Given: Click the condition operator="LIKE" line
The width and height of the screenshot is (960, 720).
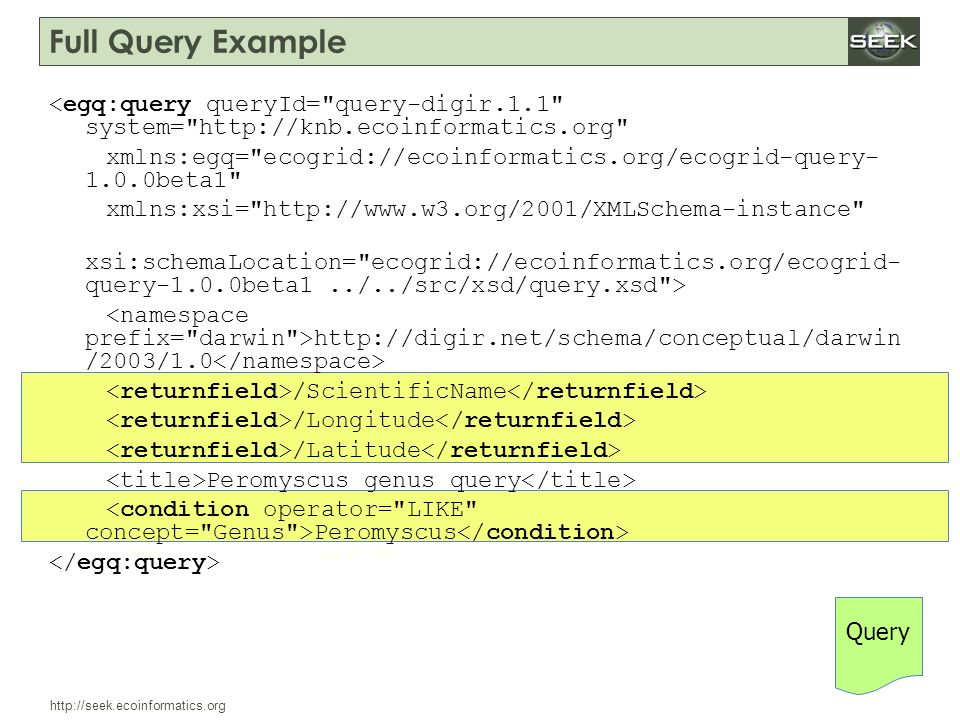Looking at the screenshot, I should (291, 509).
